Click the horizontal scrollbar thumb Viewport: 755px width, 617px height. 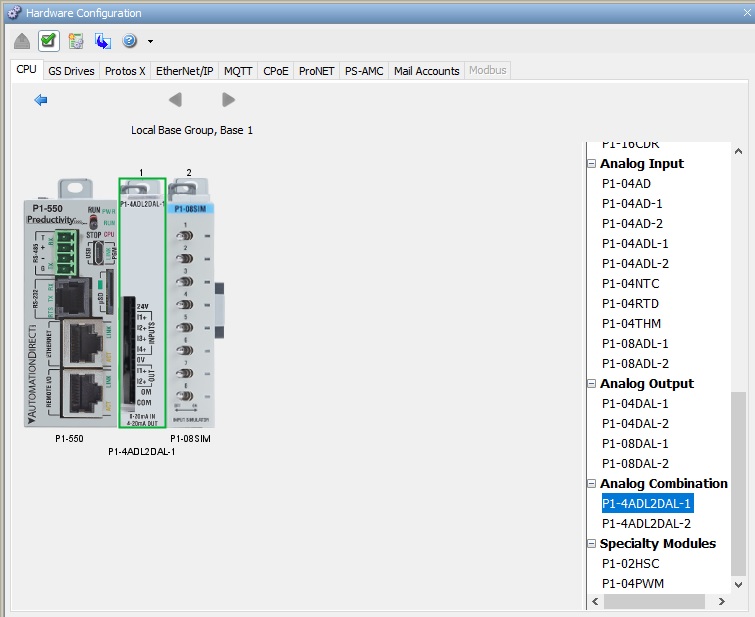[x=654, y=601]
